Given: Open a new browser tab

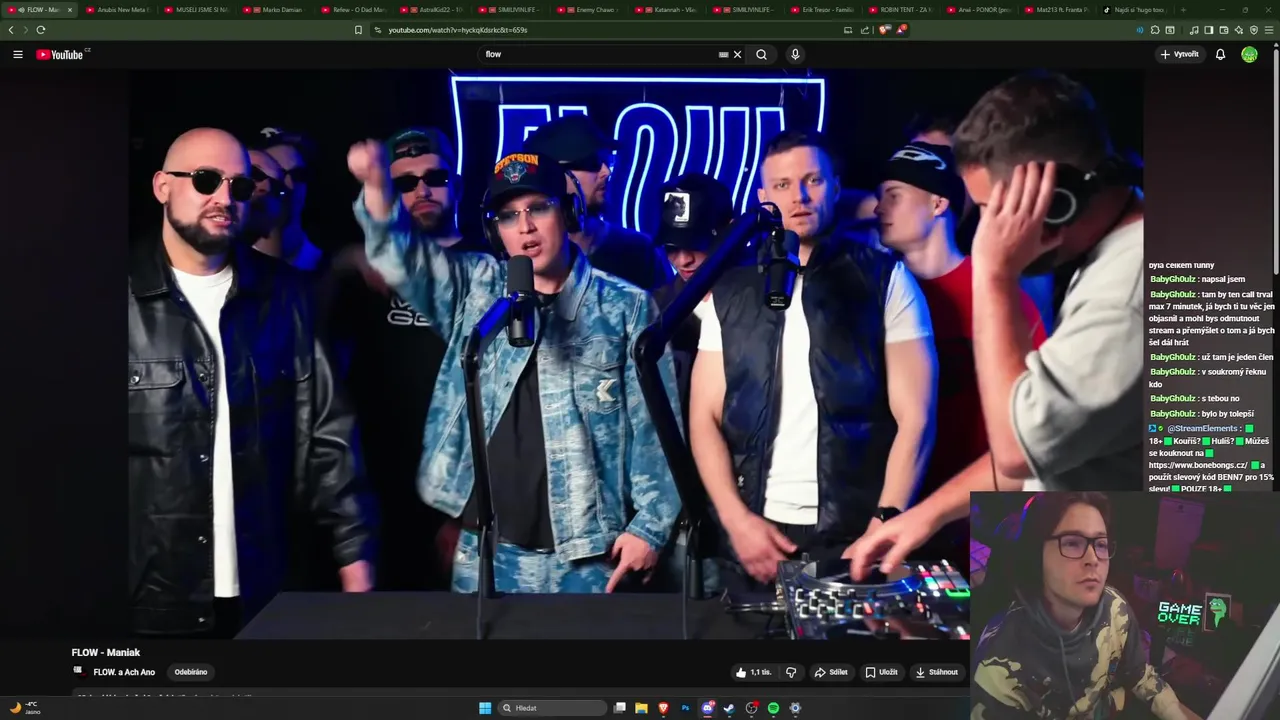Looking at the screenshot, I should [x=1183, y=10].
